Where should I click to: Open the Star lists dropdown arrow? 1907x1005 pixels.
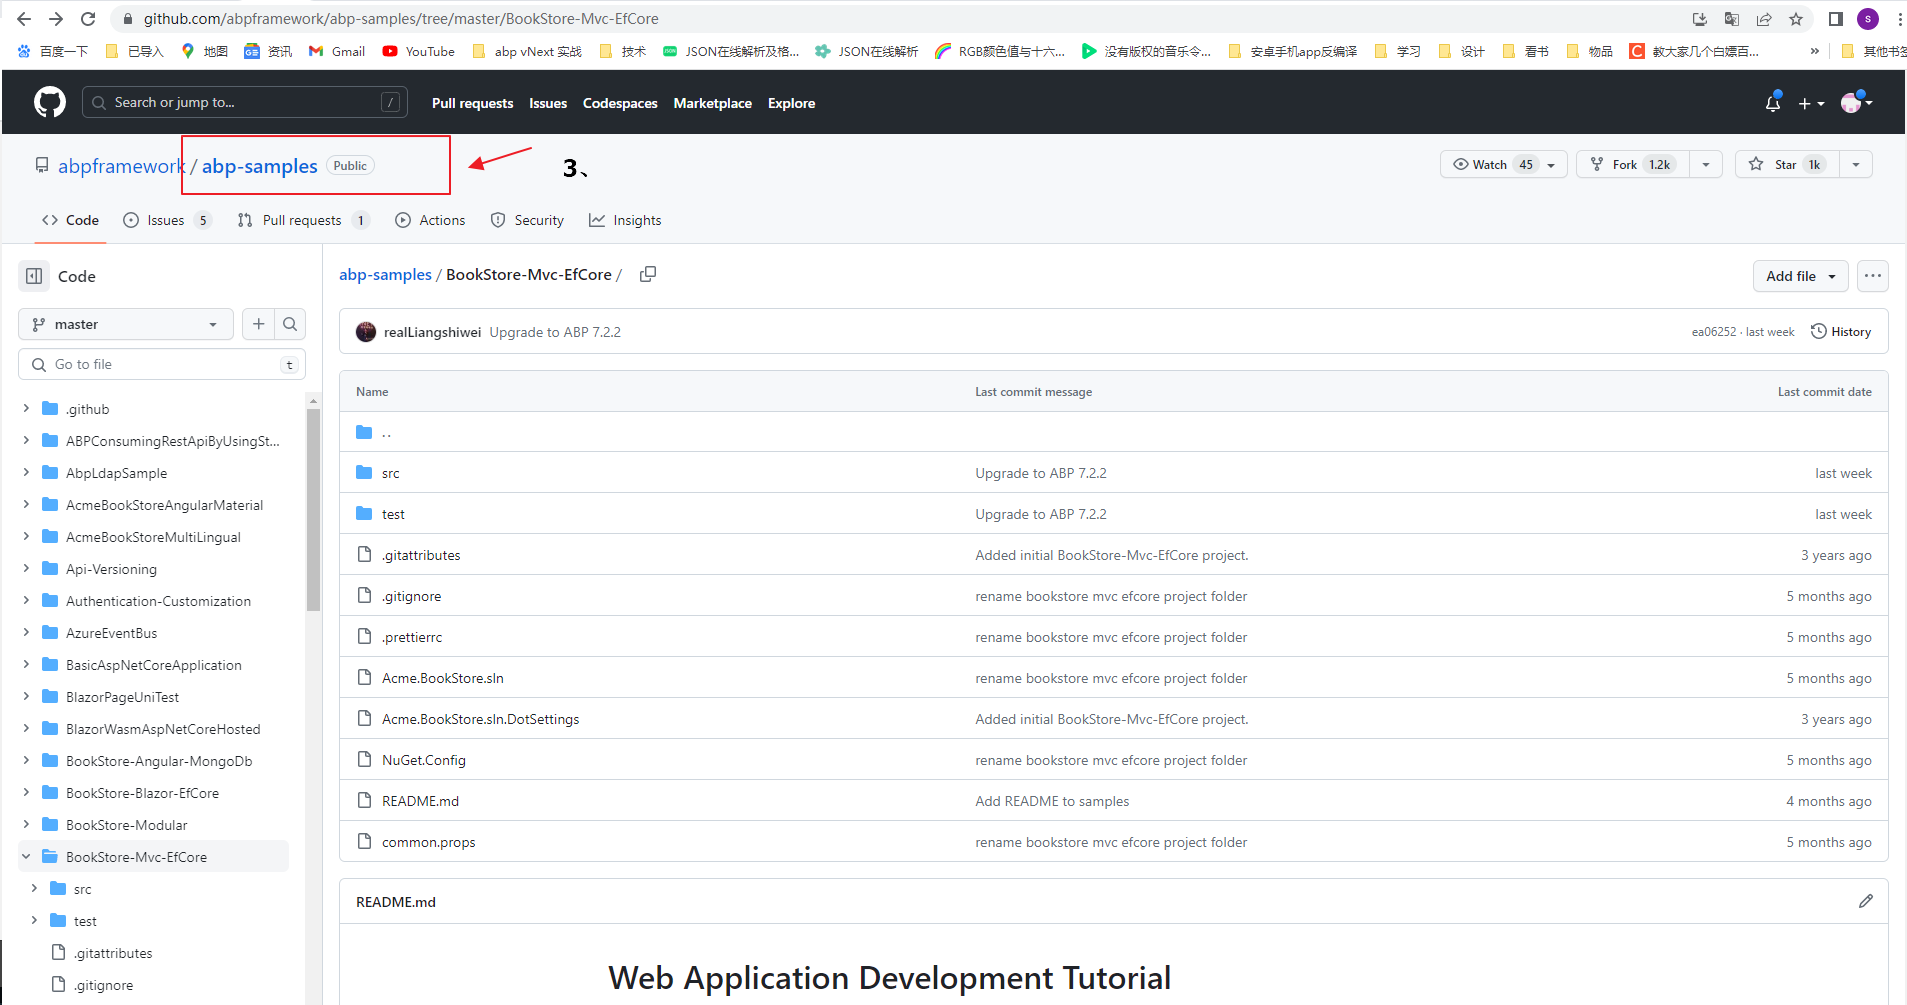[x=1856, y=165]
